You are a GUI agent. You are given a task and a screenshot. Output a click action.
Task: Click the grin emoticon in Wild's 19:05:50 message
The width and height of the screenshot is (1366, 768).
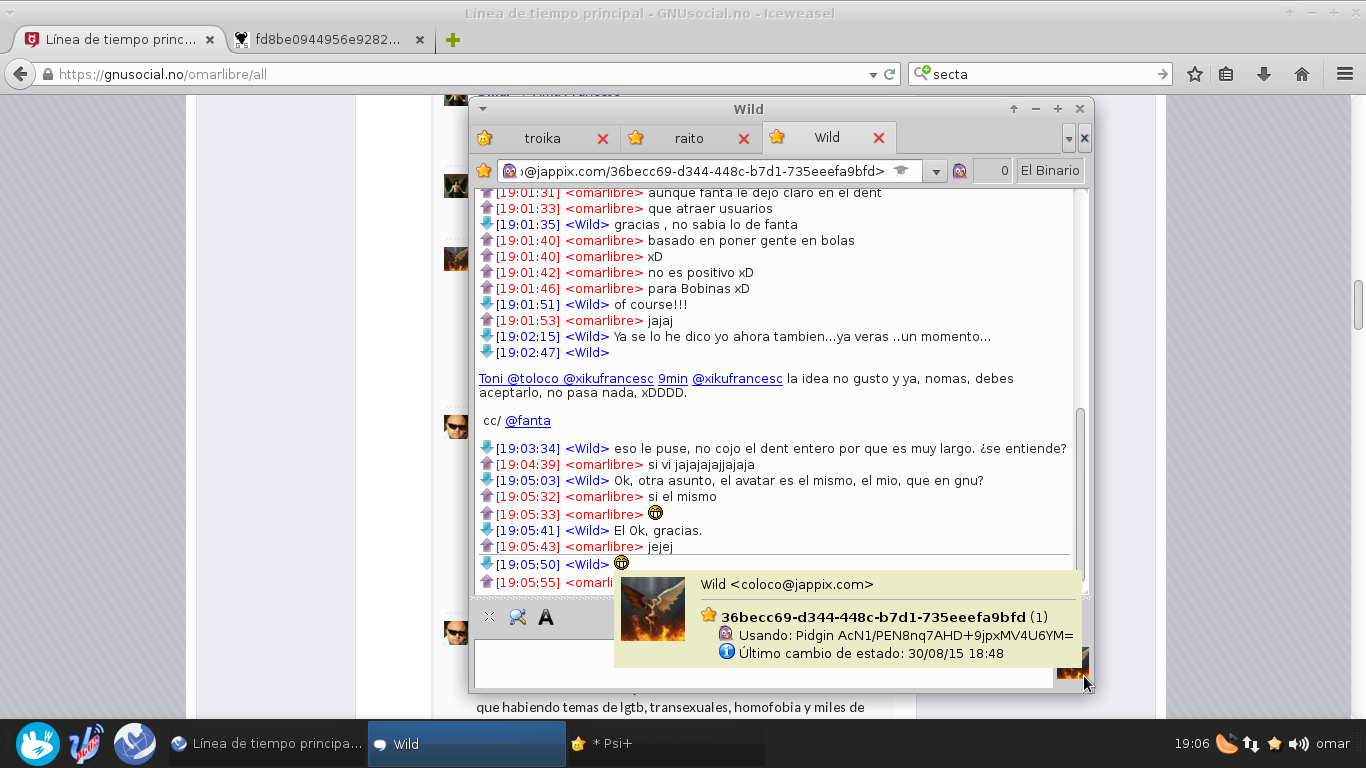point(621,563)
